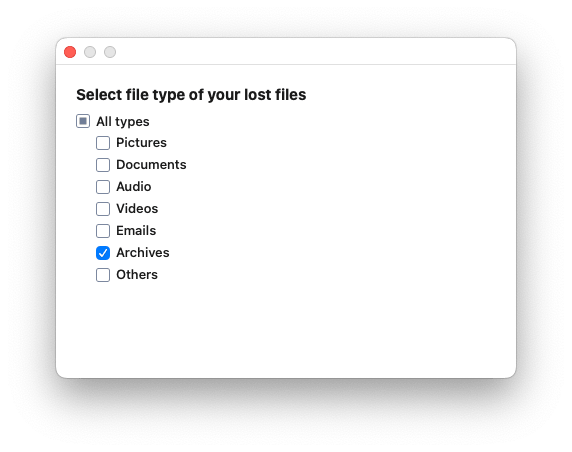Click the 'Archives' label text
This screenshot has width=572, height=452.
coord(143,252)
